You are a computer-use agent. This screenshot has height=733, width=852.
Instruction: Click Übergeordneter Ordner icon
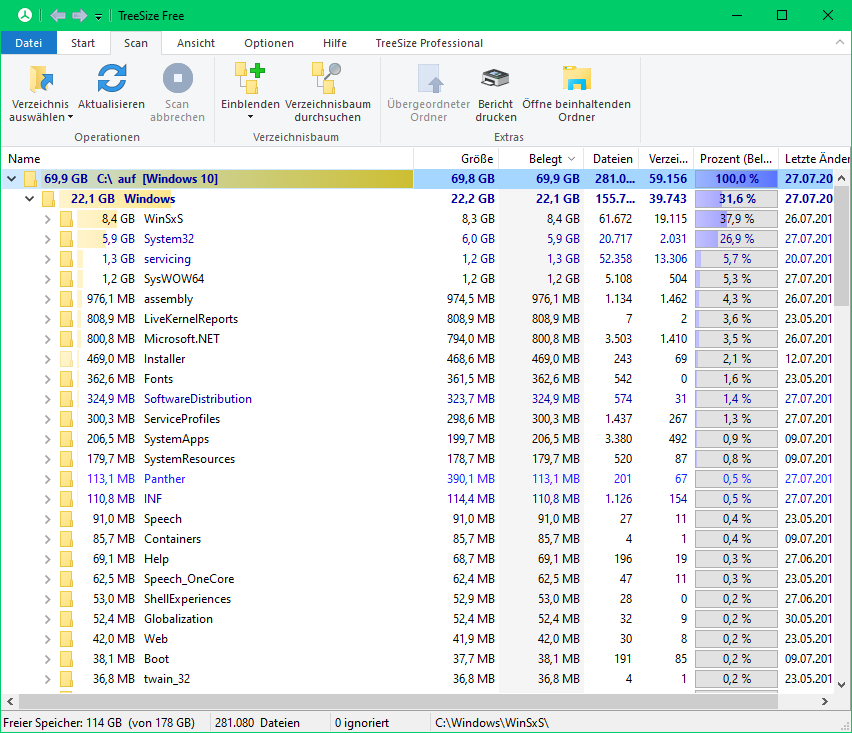point(429,79)
